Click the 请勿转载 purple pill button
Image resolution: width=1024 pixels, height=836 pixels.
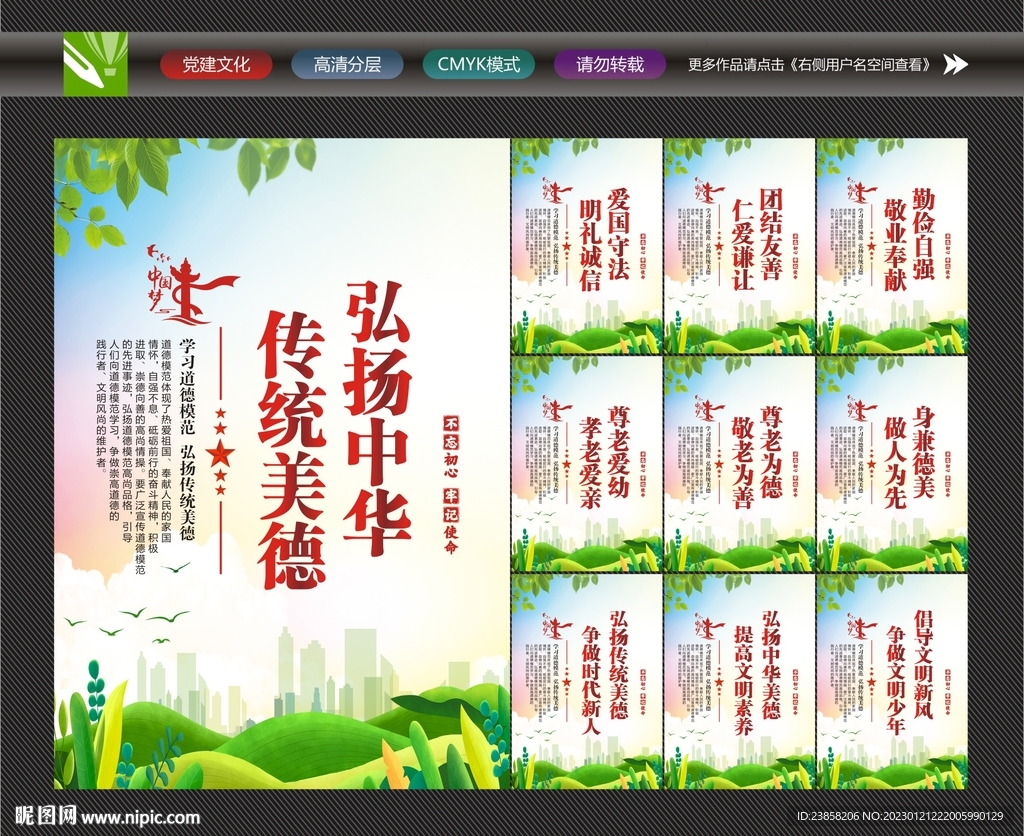pos(610,65)
